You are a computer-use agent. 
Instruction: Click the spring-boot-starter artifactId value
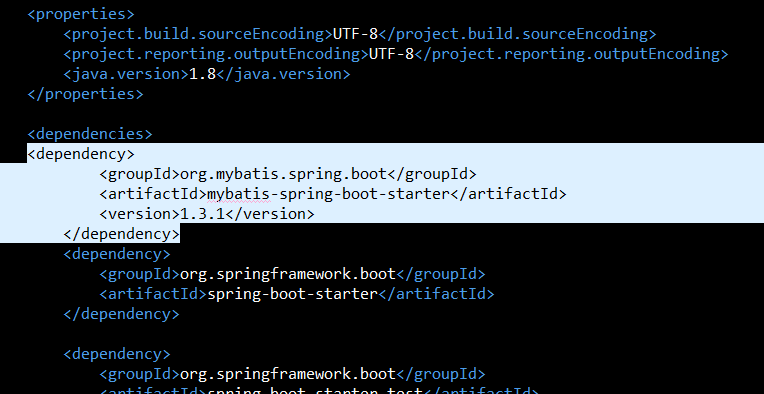tap(292, 294)
